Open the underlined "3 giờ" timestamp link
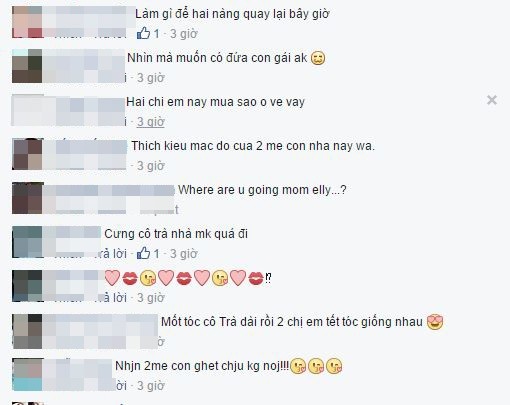Screen dimensions: 510x405 tap(151, 122)
